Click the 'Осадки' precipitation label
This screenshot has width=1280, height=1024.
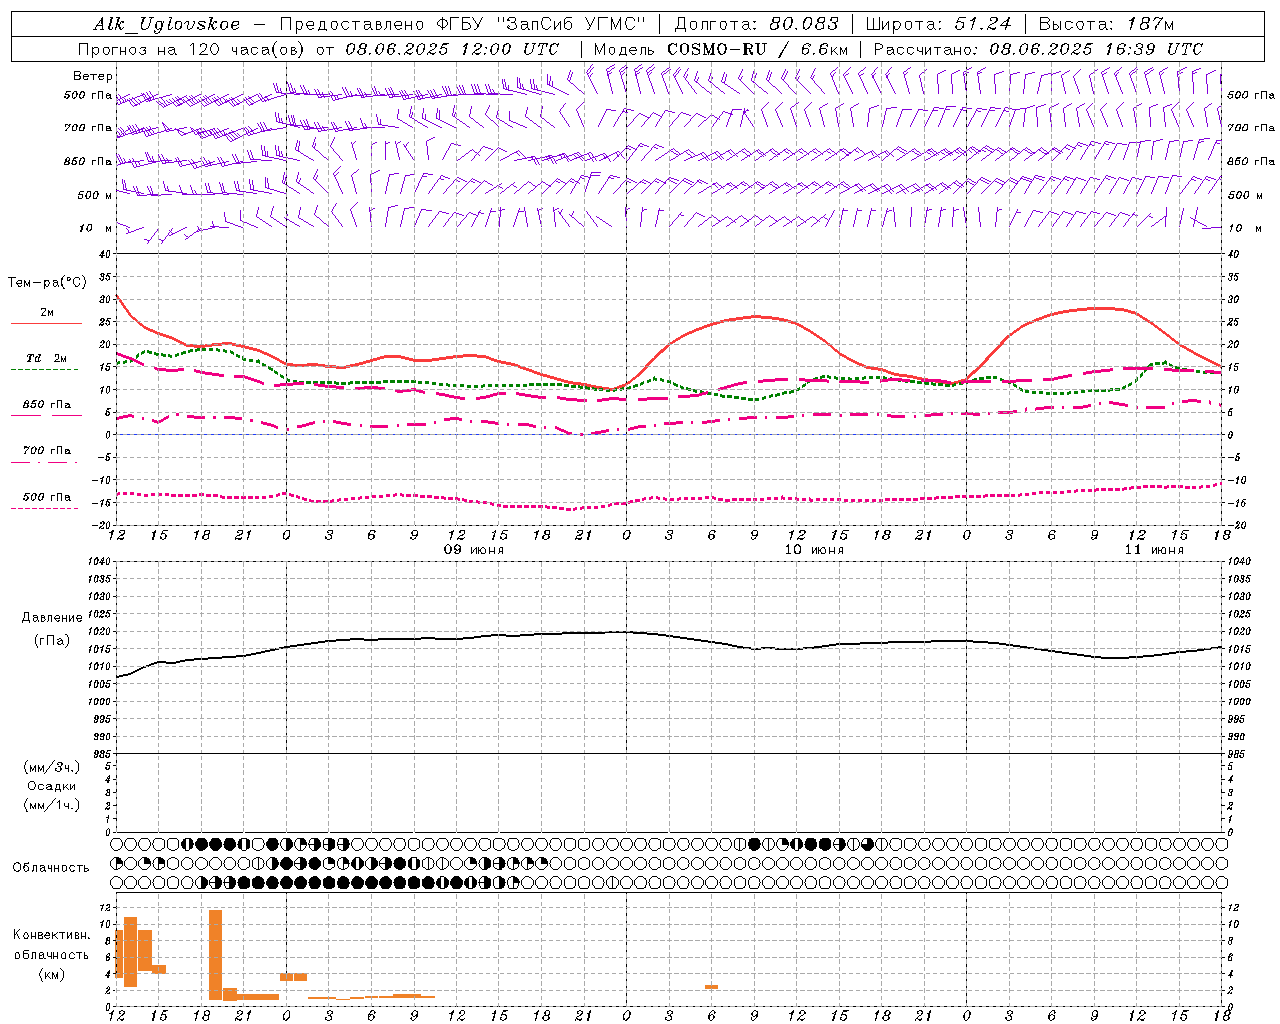point(52,786)
